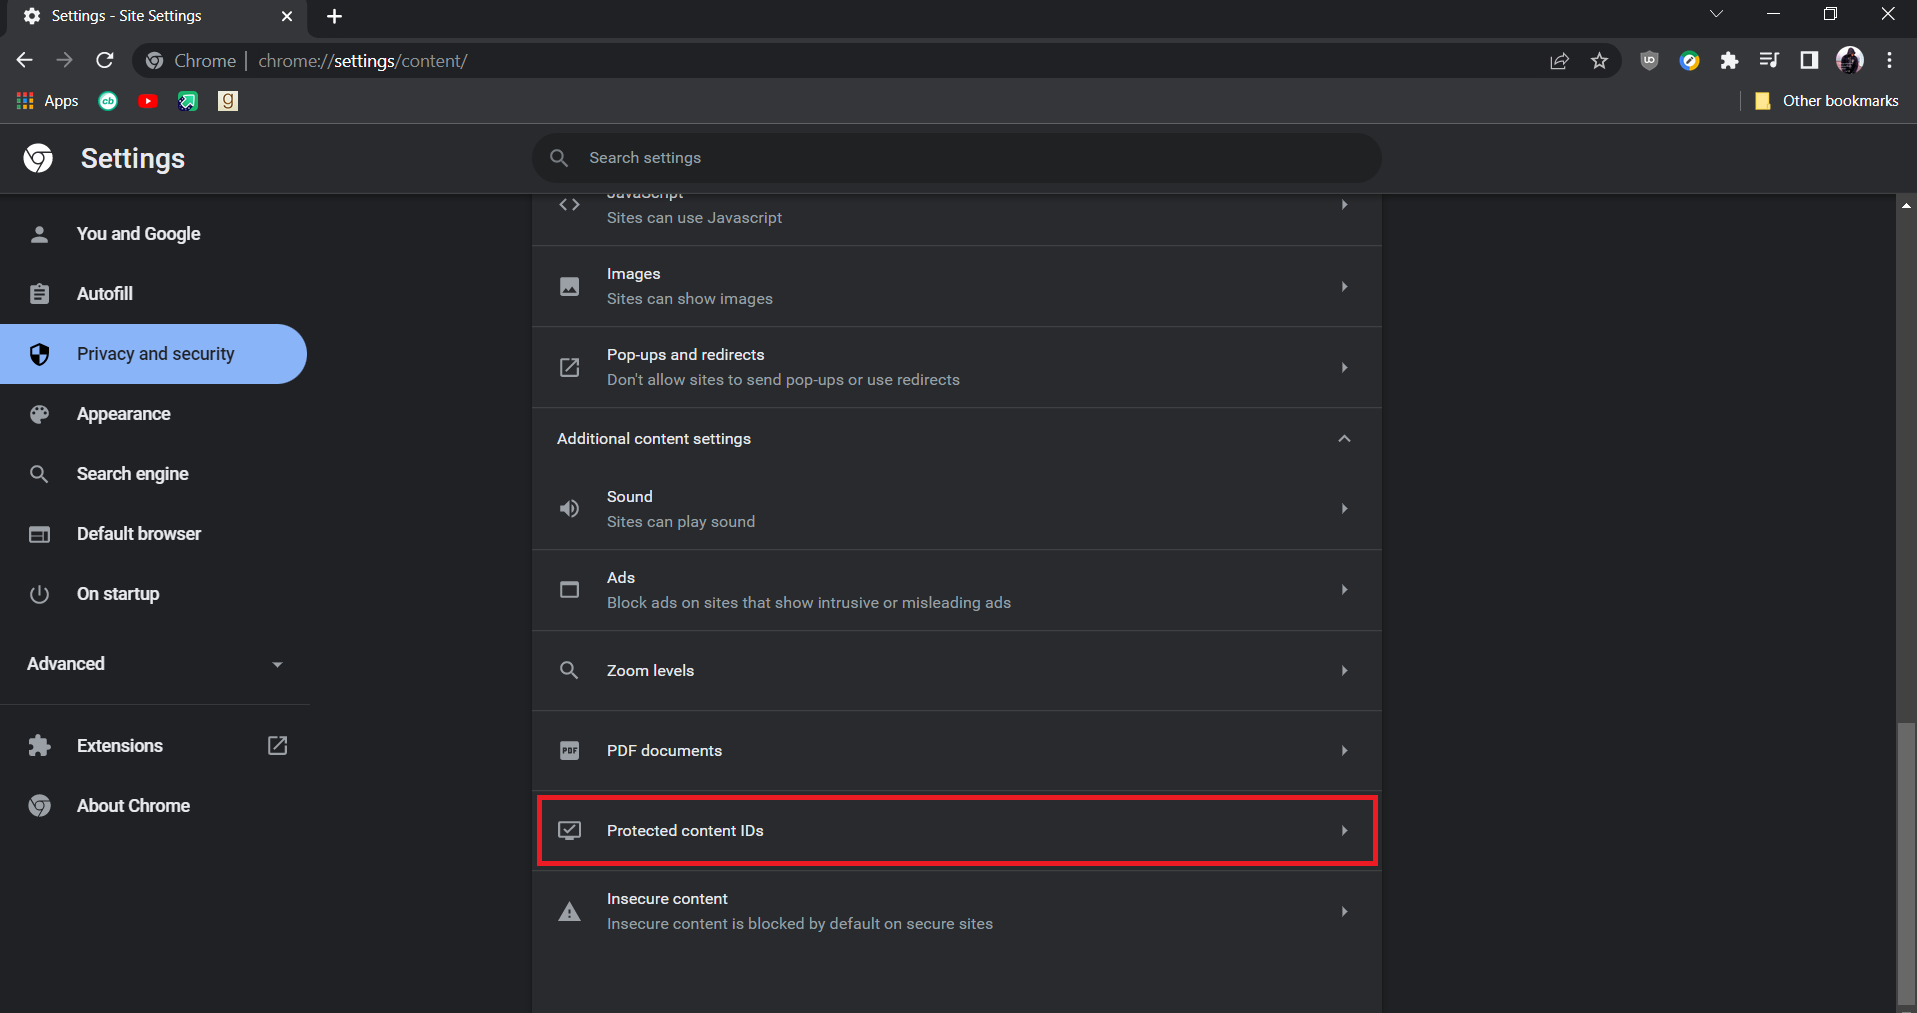1917x1013 pixels.
Task: Click the Chrome logo beside Settings title
Action: pos(38,158)
